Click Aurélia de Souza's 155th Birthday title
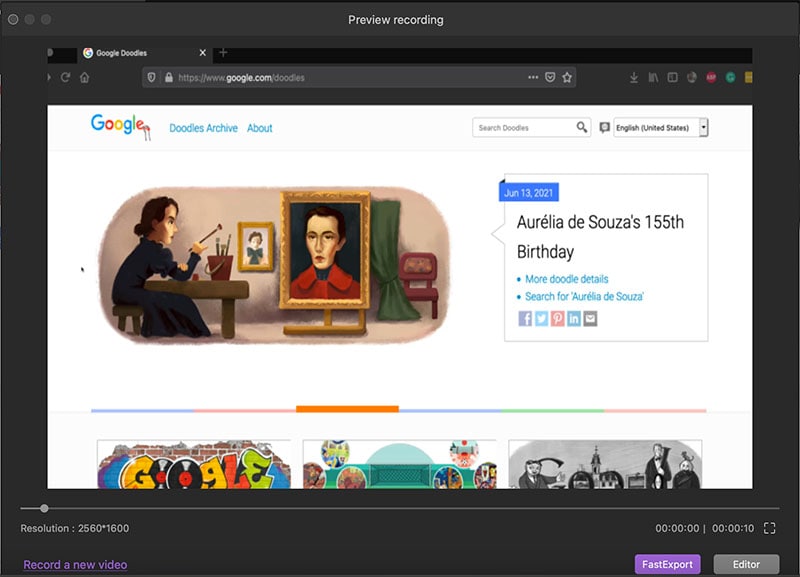 click(601, 237)
